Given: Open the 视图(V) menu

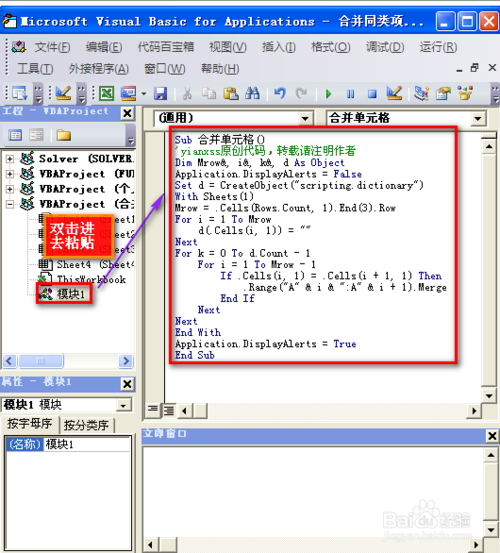Looking at the screenshot, I should click(228, 47).
